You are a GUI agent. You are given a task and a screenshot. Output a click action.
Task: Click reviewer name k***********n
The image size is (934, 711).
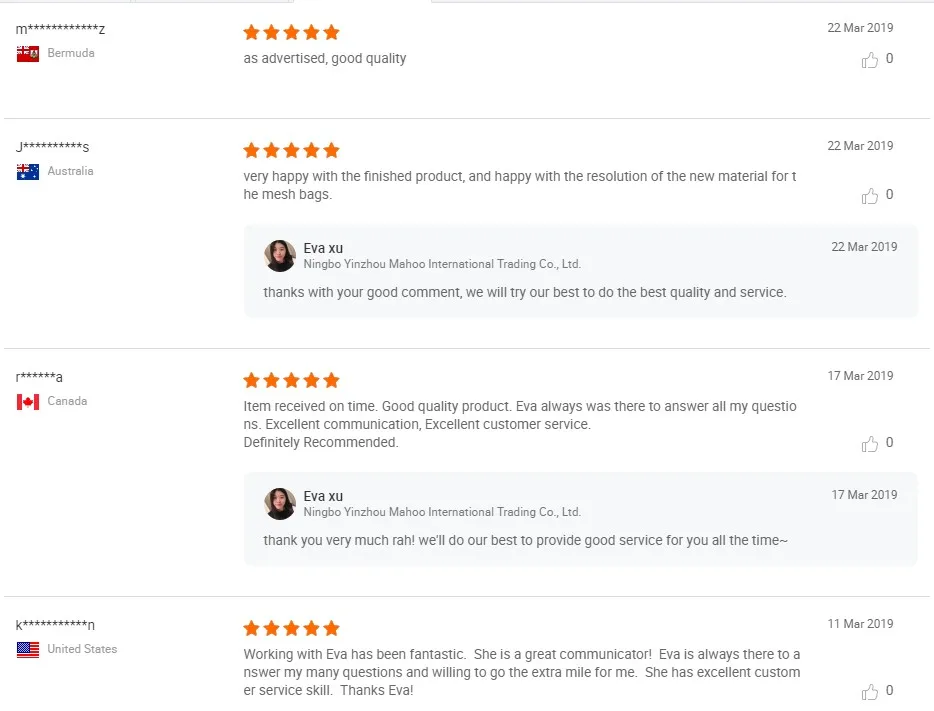click(56, 625)
